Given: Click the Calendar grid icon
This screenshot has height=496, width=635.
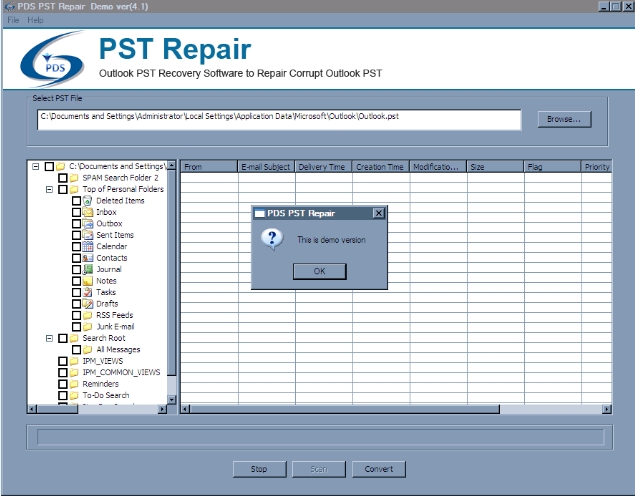Looking at the screenshot, I should click(x=87, y=246).
